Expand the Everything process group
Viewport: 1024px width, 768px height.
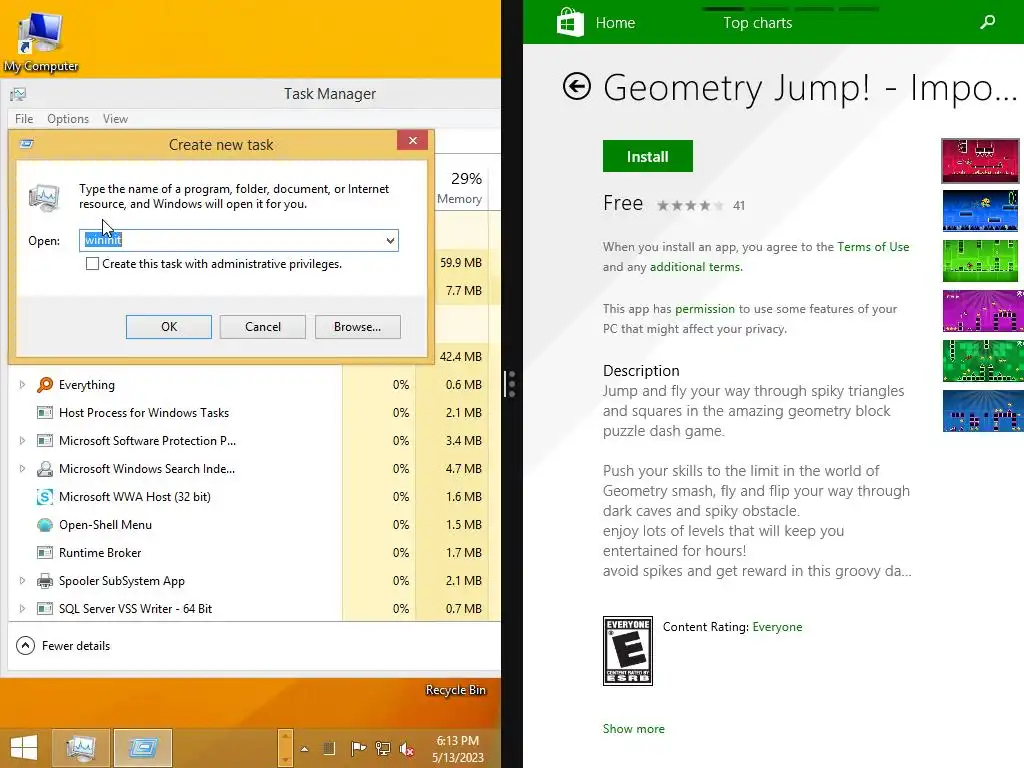(22, 385)
